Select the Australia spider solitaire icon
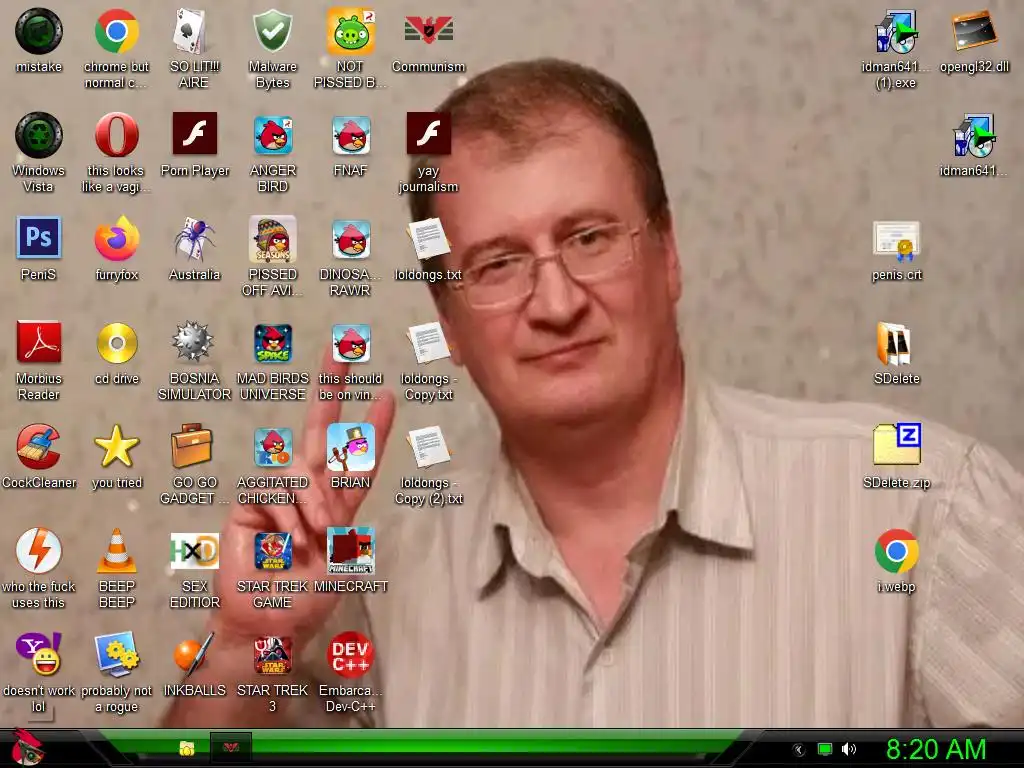The image size is (1024, 768). tap(194, 238)
